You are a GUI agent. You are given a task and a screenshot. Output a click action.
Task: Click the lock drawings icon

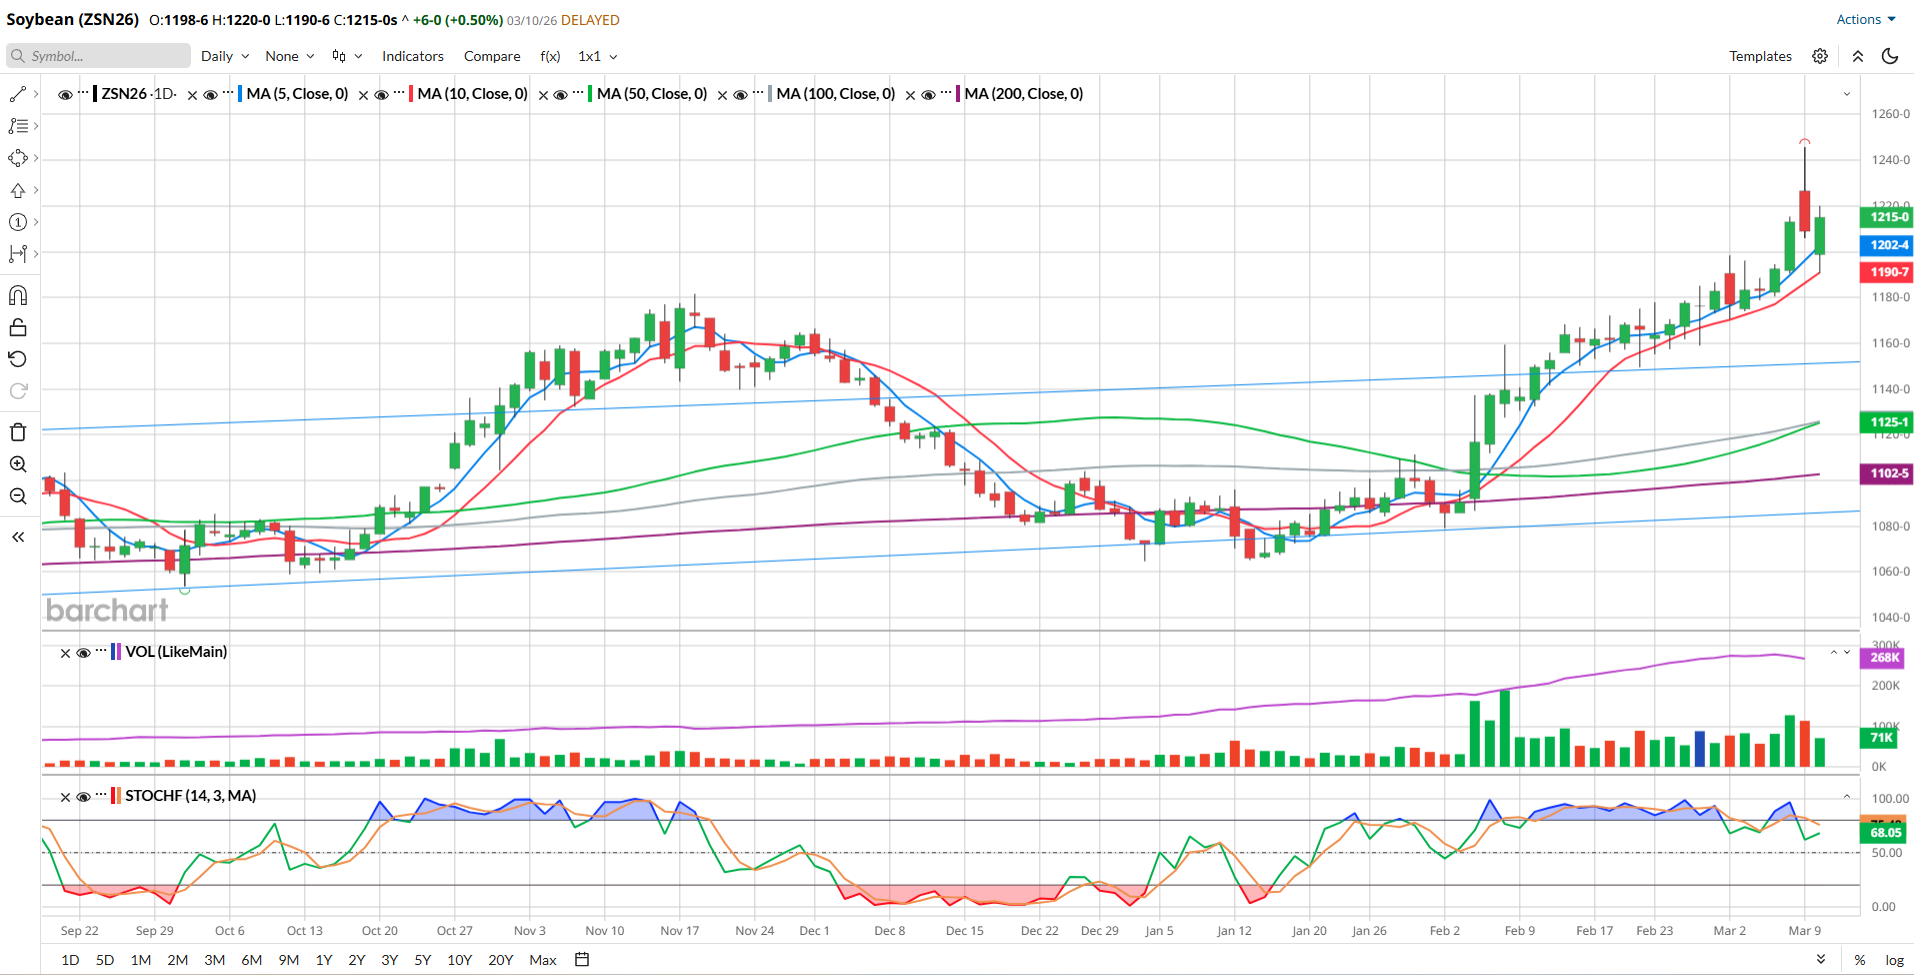(x=18, y=328)
